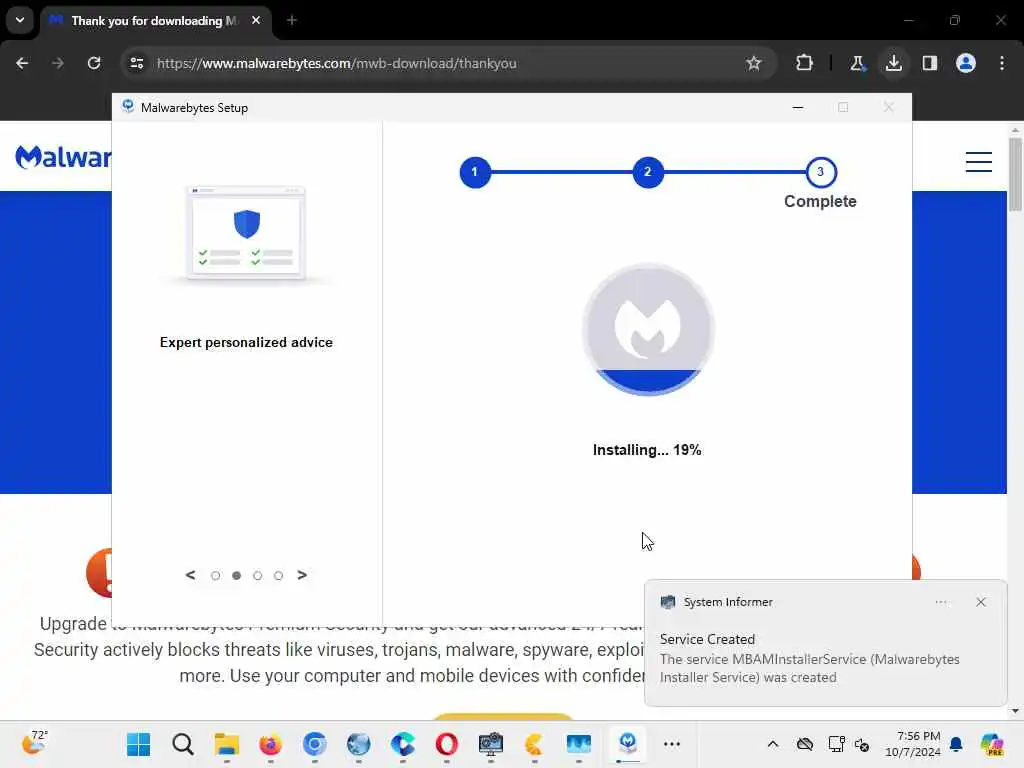Select the third carousel dot
The image size is (1024, 768).
pos(257,575)
